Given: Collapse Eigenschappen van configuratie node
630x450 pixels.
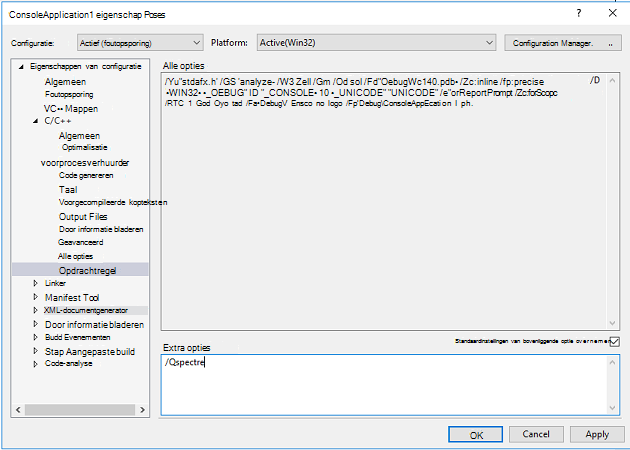Looking at the screenshot, I should 21,67.
